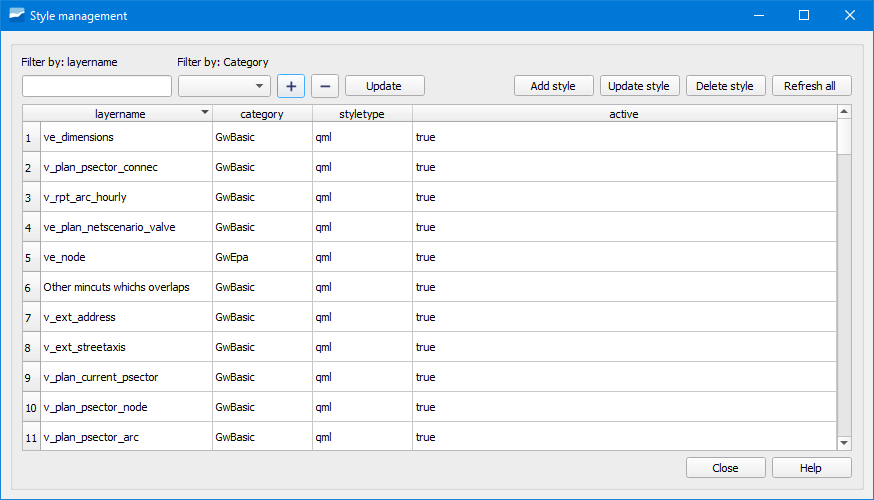Click the Add style button

(x=553, y=86)
